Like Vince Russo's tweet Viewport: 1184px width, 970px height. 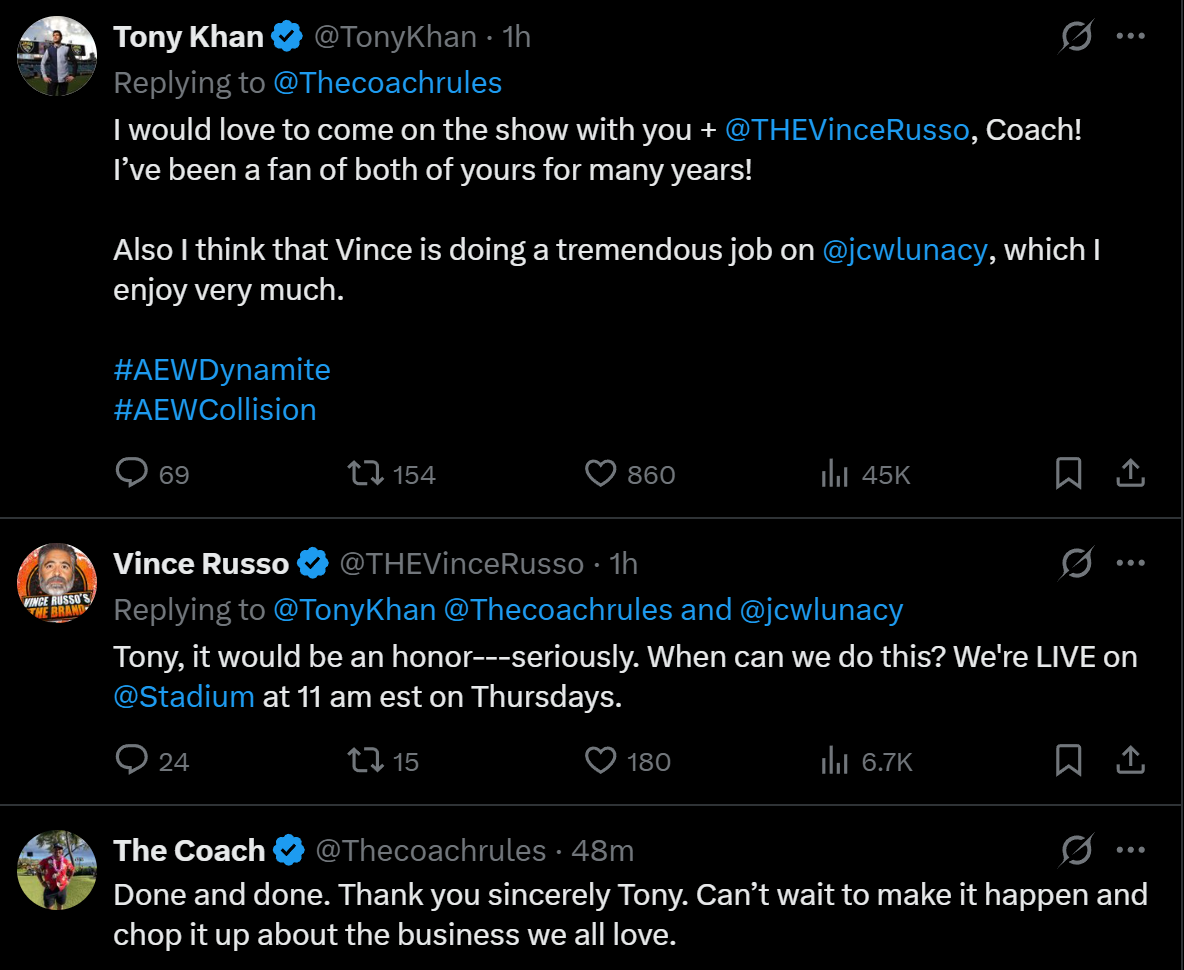pyautogui.click(x=600, y=760)
